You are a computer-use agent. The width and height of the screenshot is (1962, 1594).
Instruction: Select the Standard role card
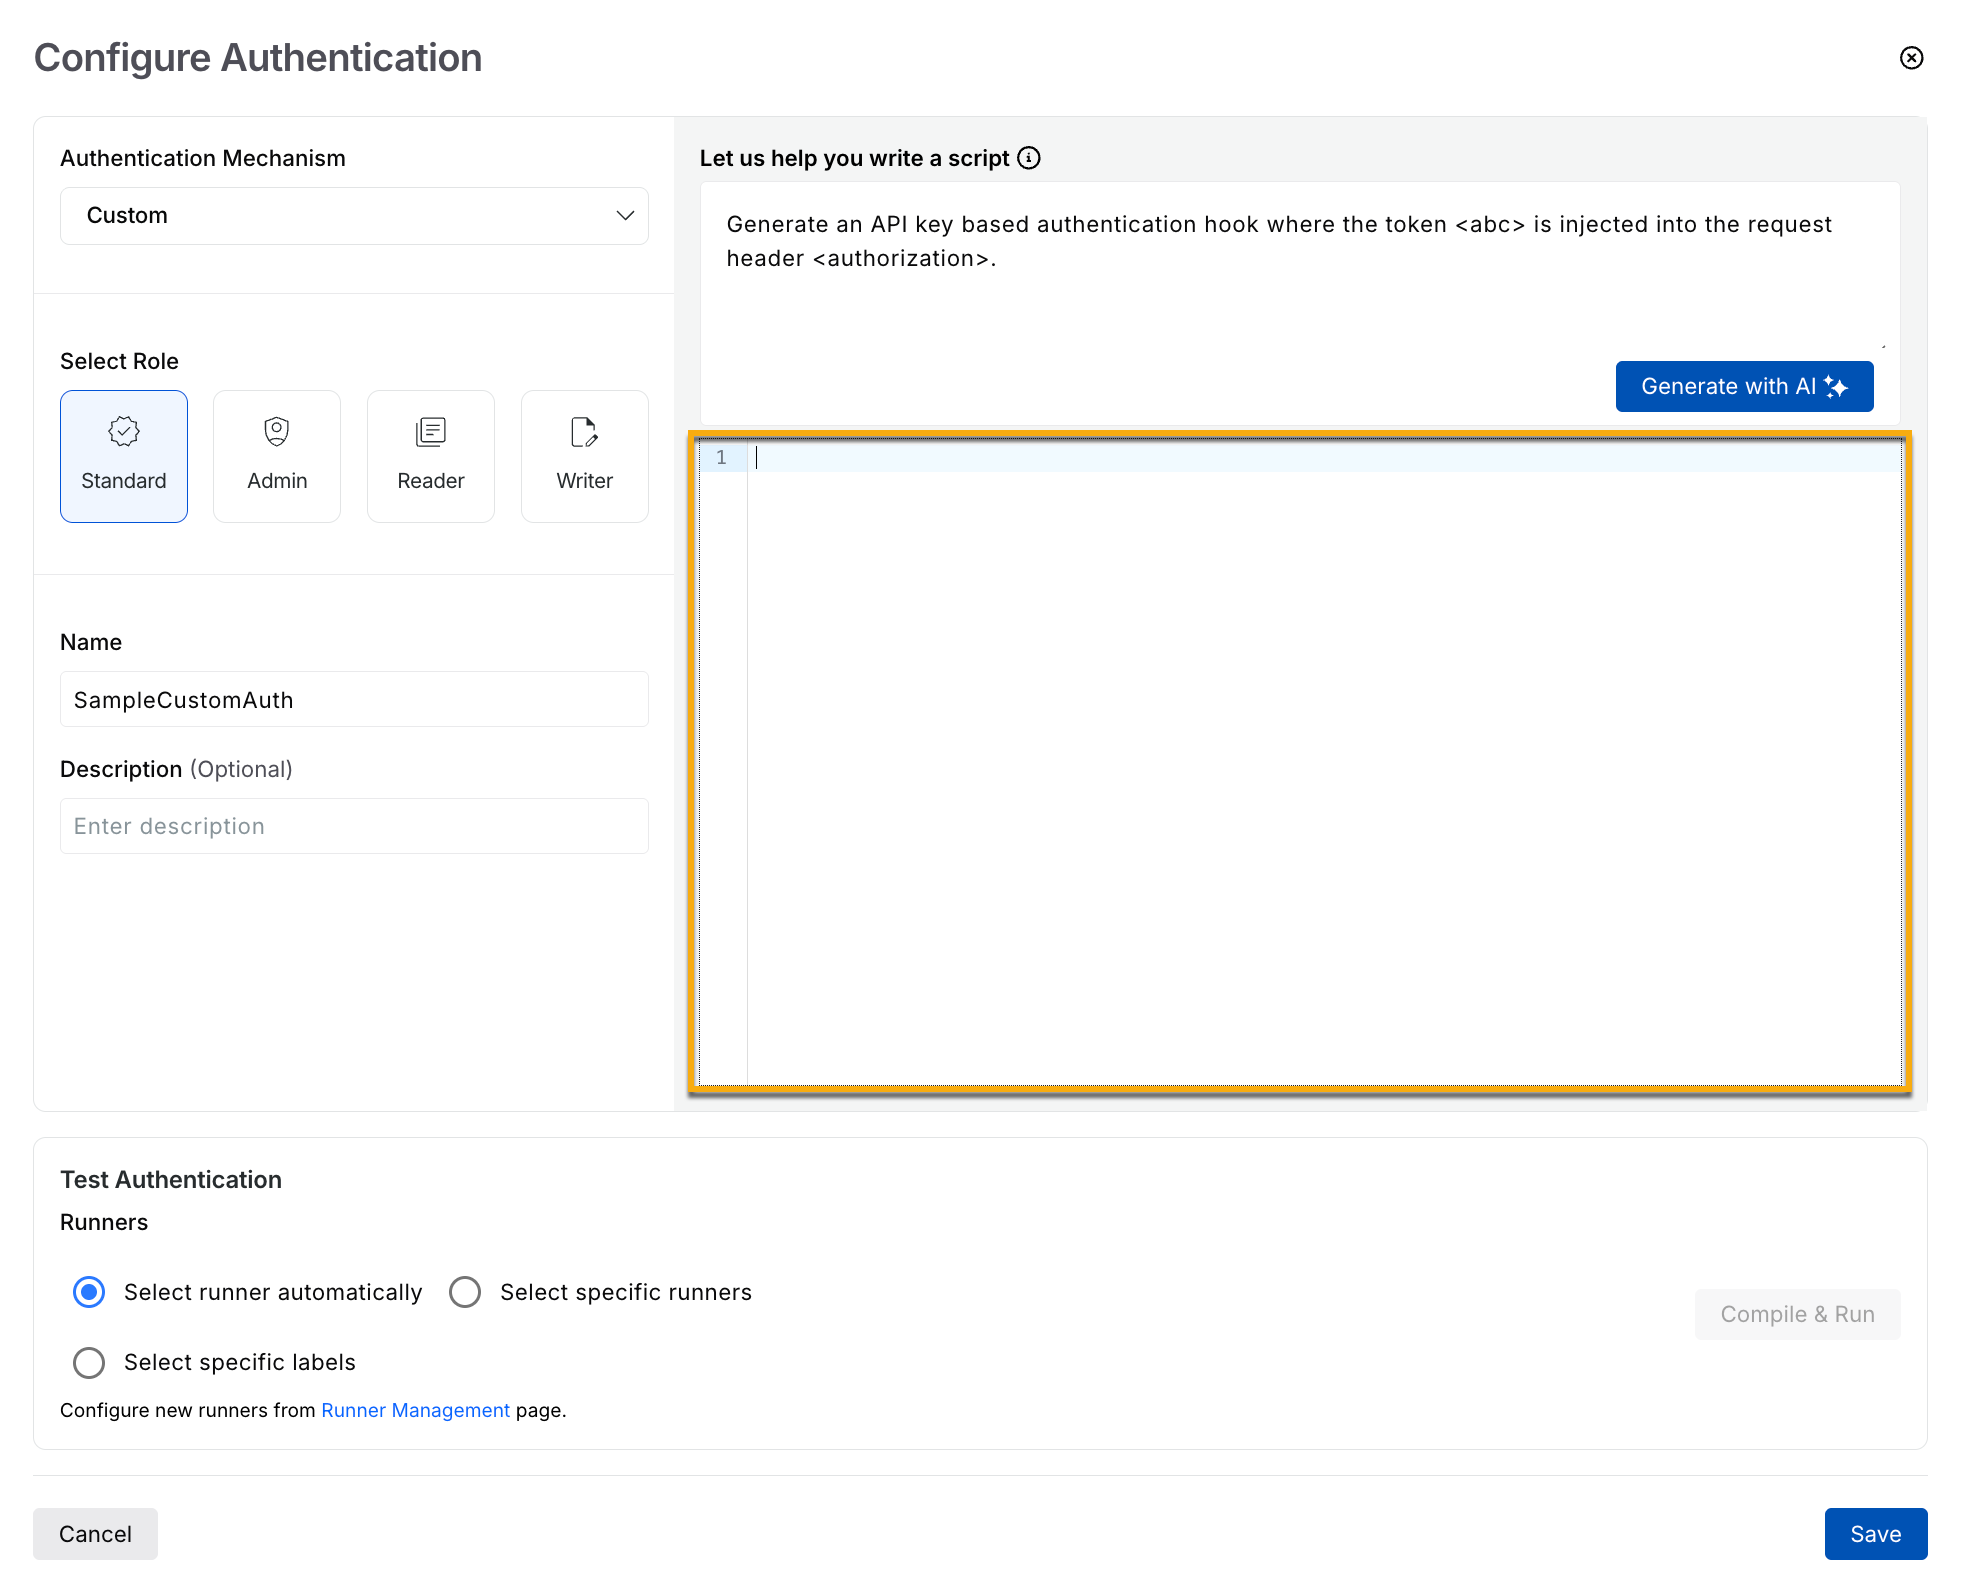pyautogui.click(x=124, y=456)
